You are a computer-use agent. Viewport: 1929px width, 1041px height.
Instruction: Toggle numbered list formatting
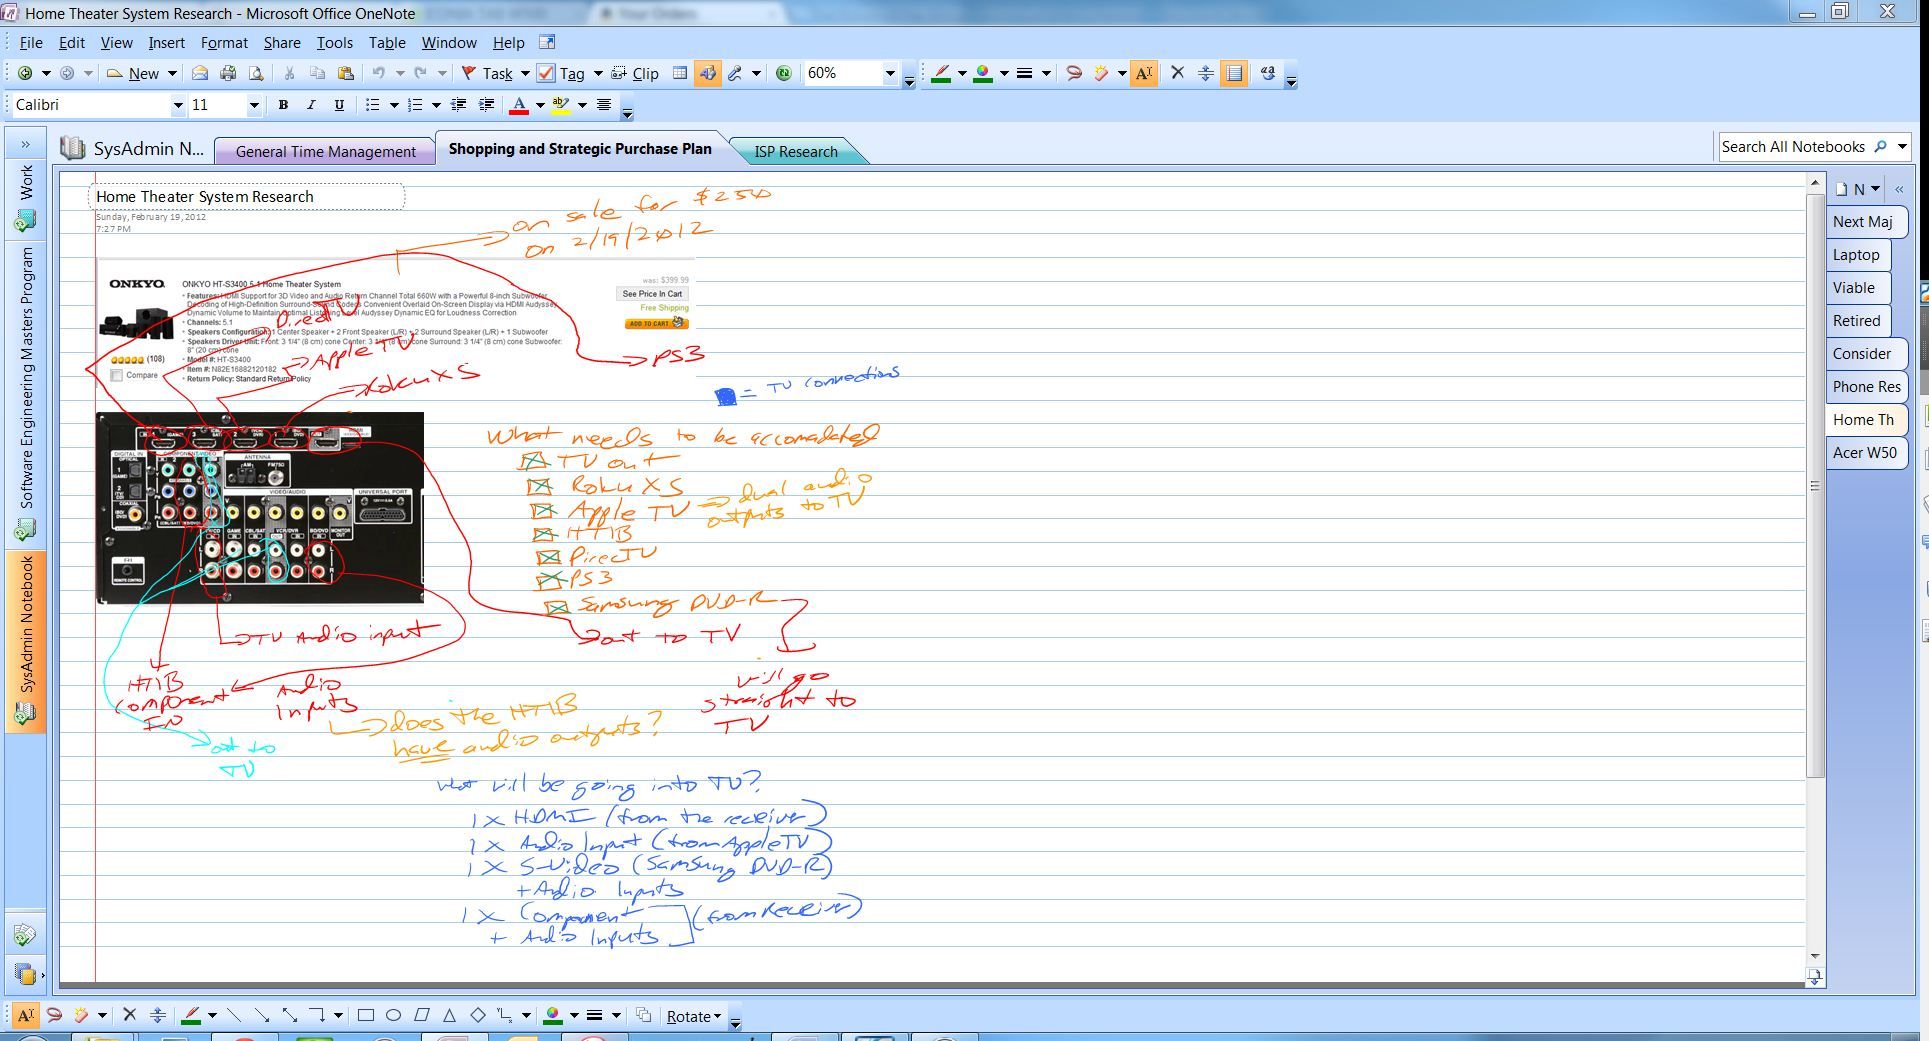(415, 105)
